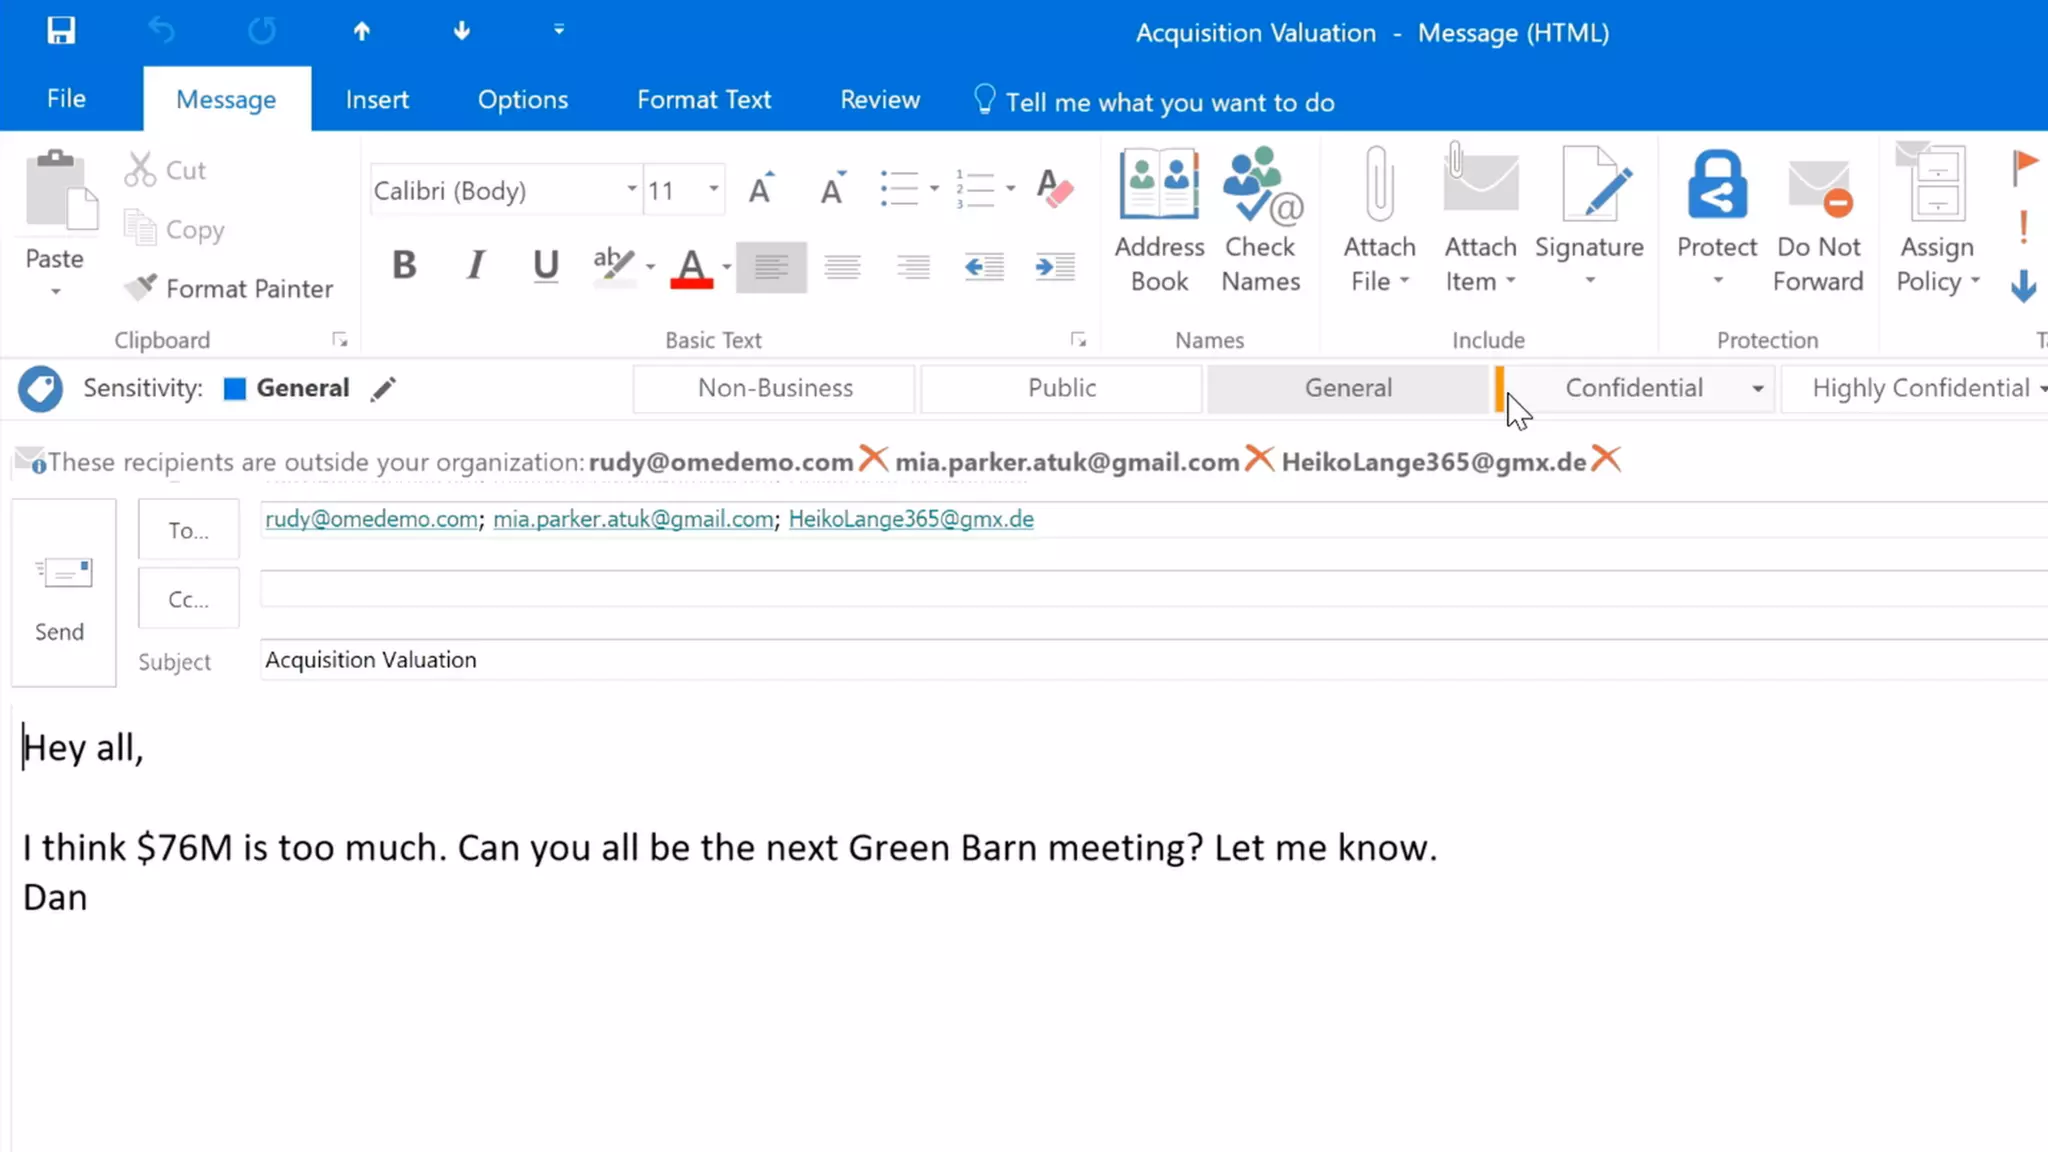Click Decrease Indent icon
The width and height of the screenshot is (2048, 1152).
984,267
